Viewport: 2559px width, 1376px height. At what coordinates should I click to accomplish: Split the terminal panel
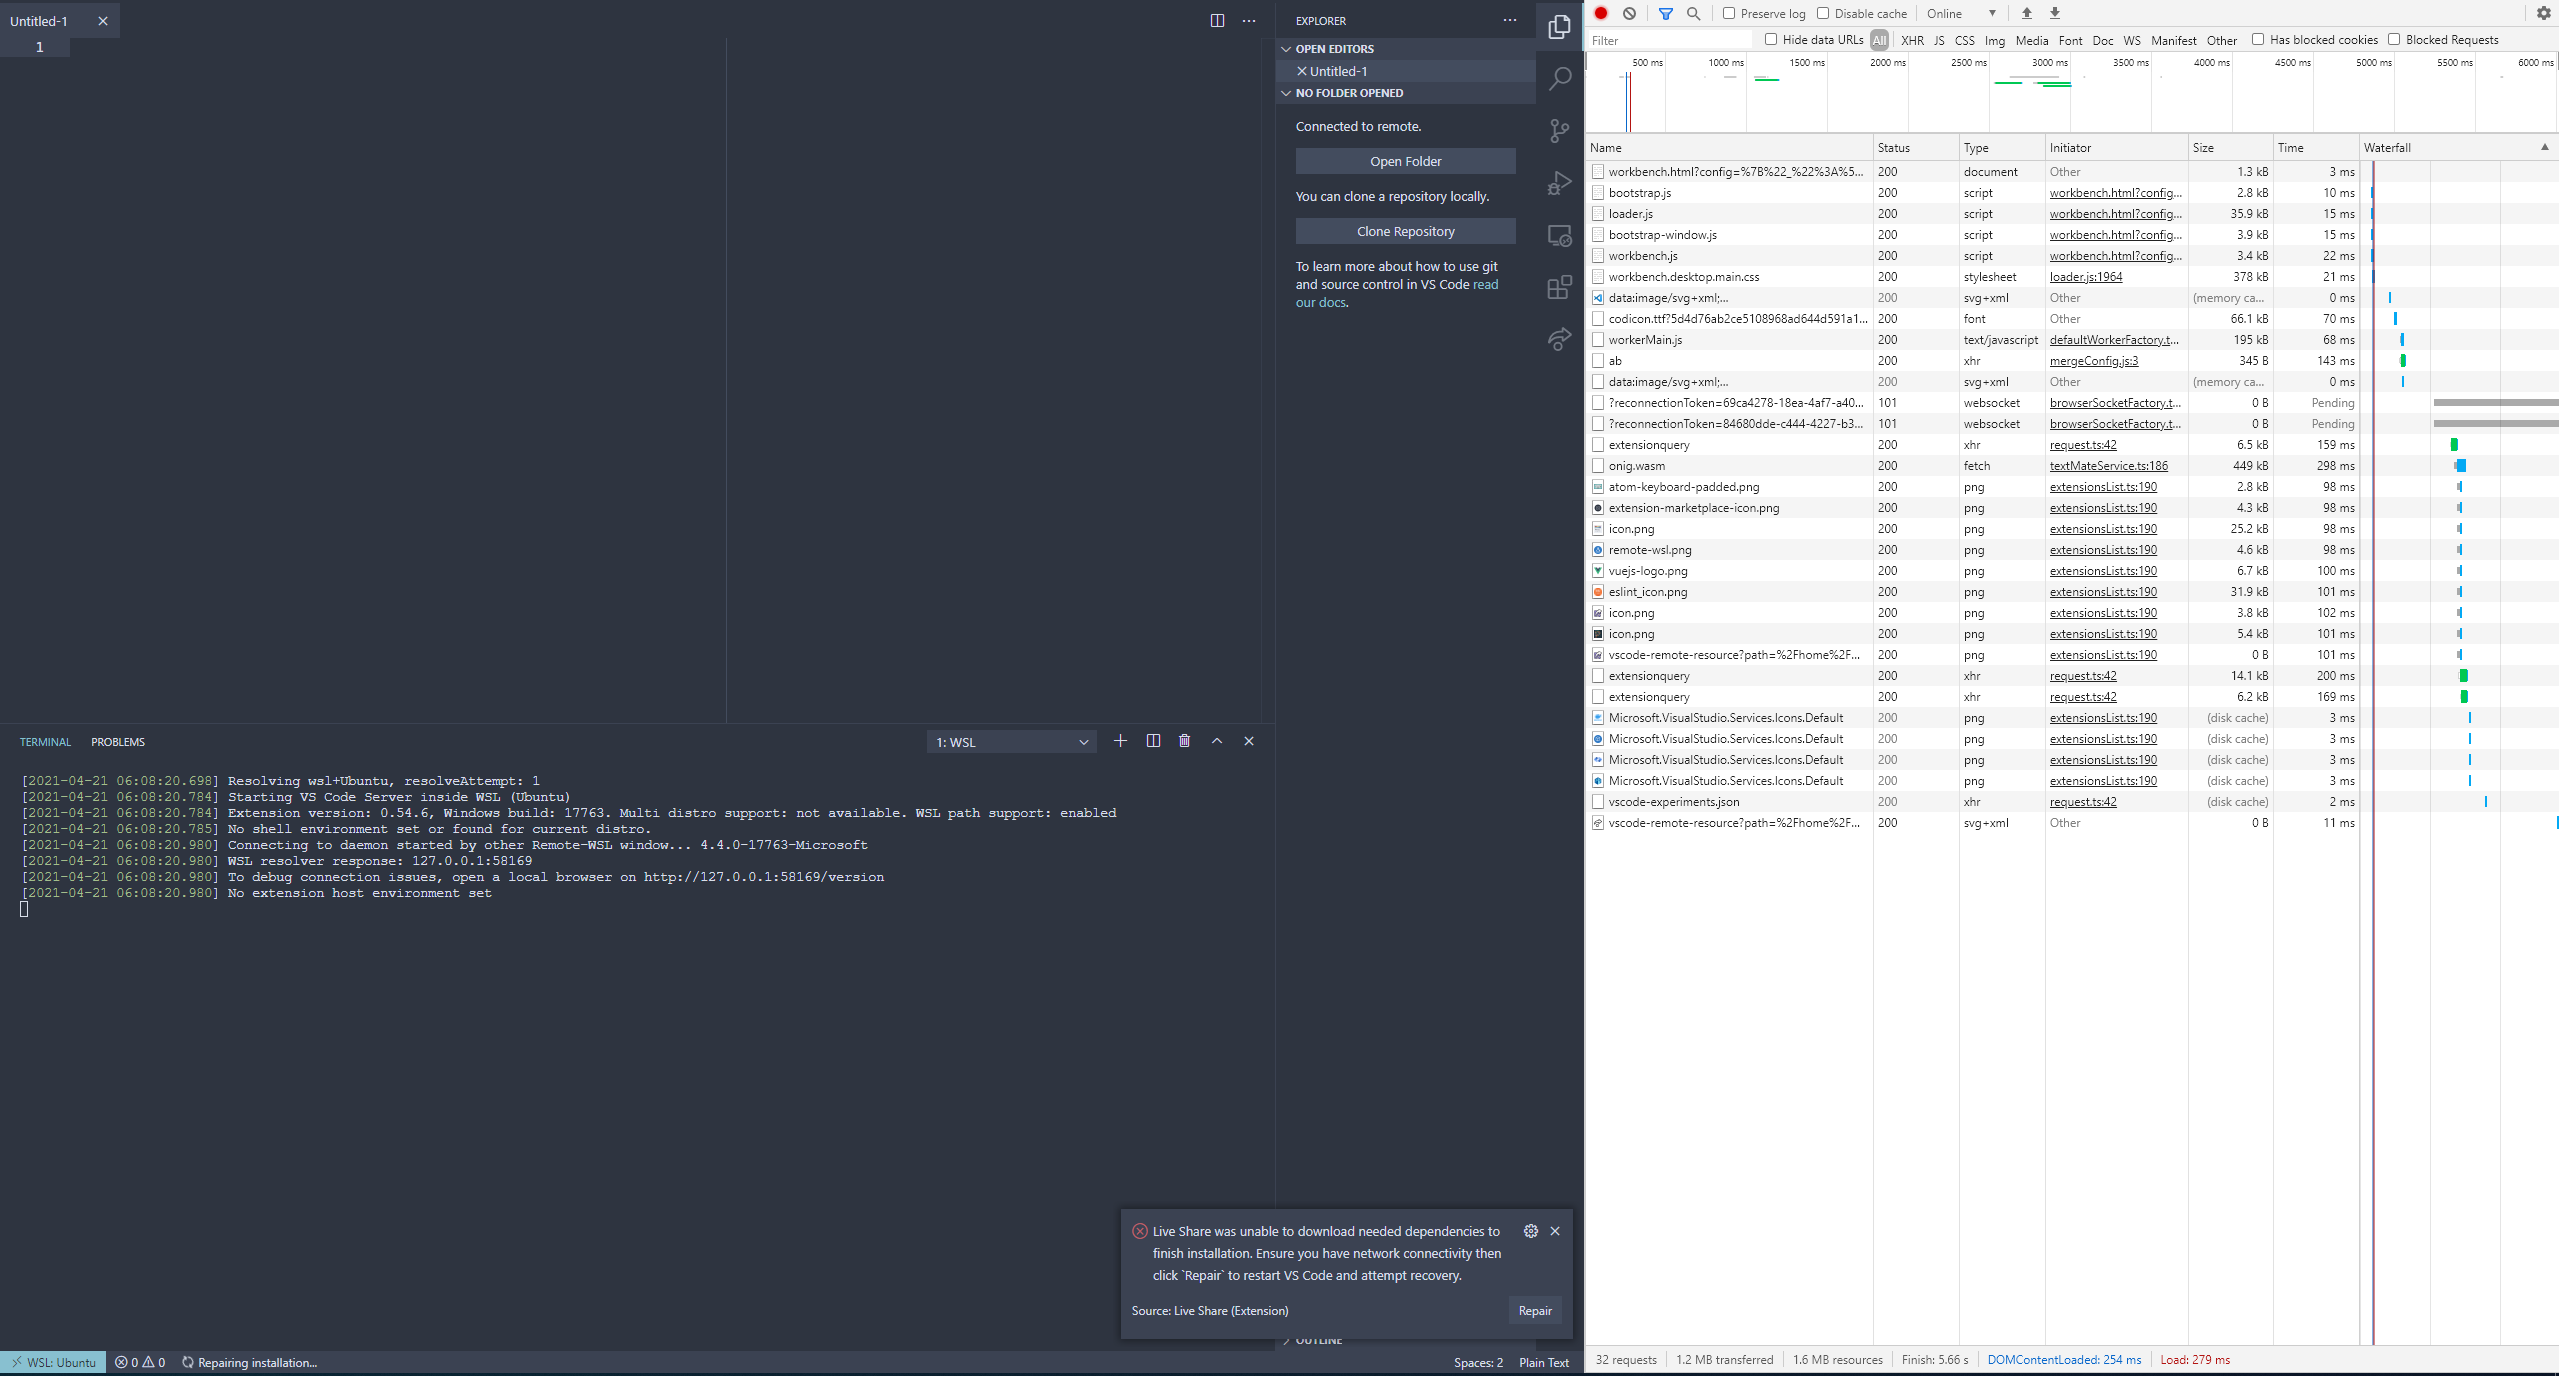pos(1153,741)
